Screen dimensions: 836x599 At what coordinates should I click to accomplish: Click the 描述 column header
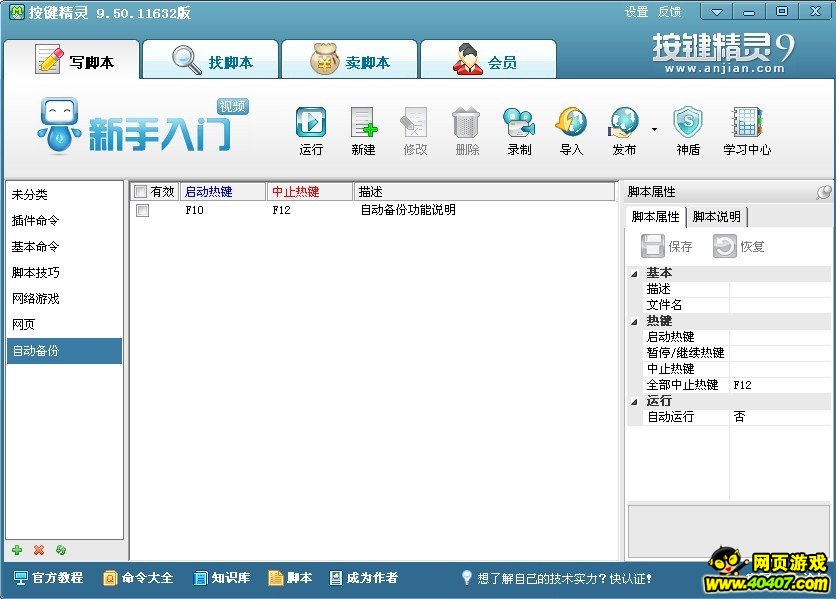click(x=484, y=191)
